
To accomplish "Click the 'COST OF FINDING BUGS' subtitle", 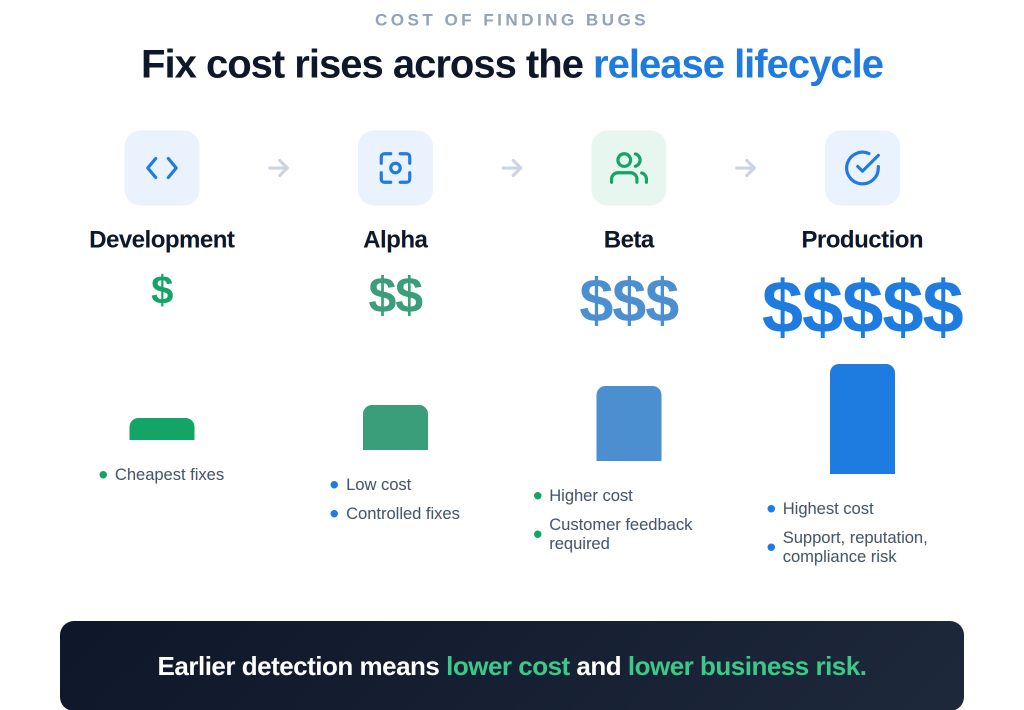I will click(511, 20).
